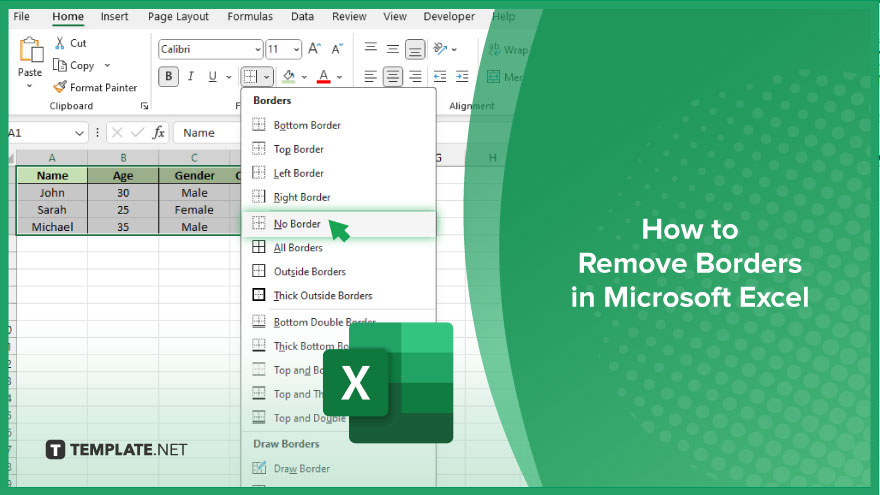880x495 pixels.
Task: Open the Clipboard dialog launcher
Action: tap(144, 106)
